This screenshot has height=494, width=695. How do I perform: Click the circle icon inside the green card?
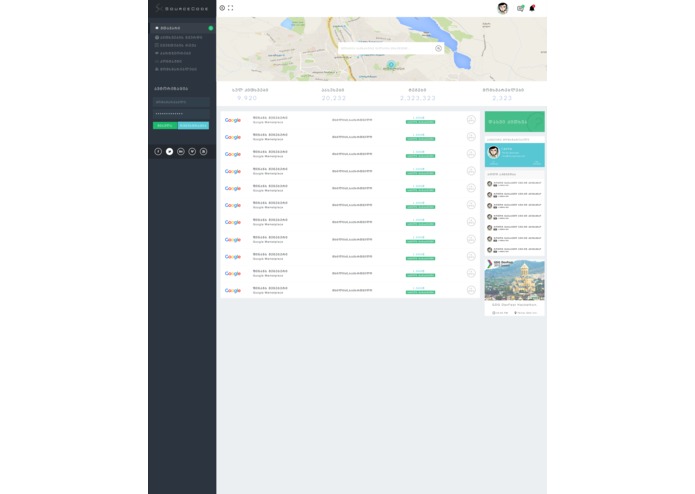point(536,121)
